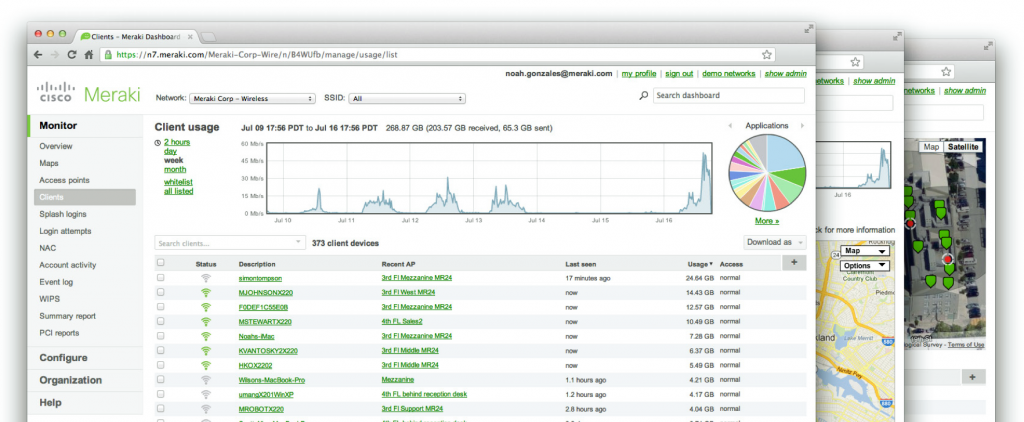This screenshot has width=1024, height=422.
Task: Open Access points in the Monitor menu
Action: tap(64, 180)
